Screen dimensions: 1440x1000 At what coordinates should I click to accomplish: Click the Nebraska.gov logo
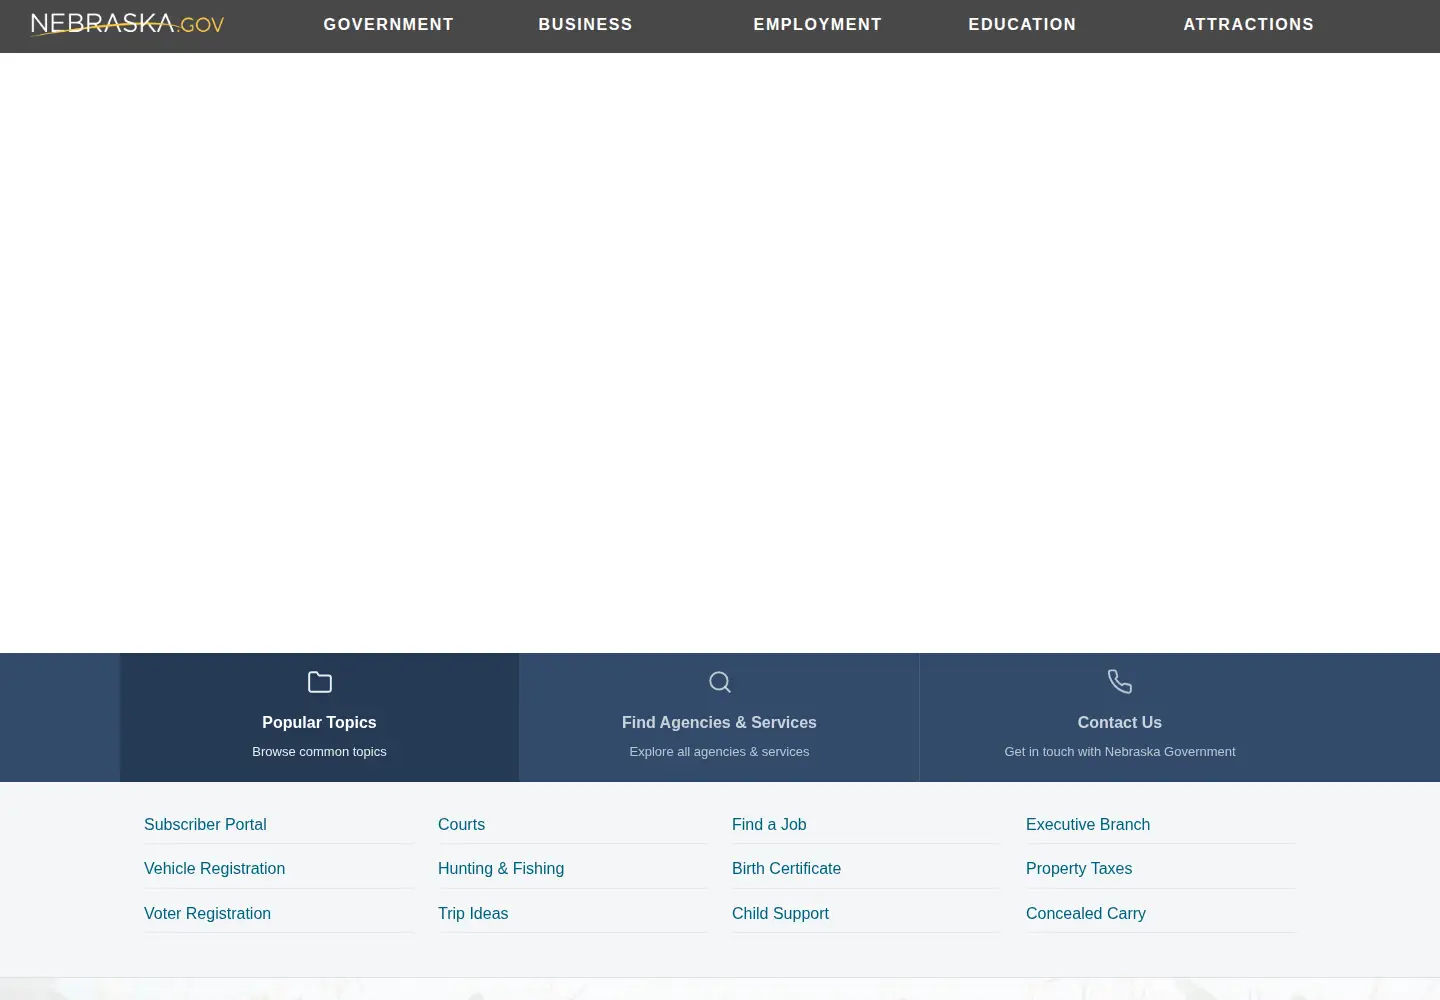127,24
